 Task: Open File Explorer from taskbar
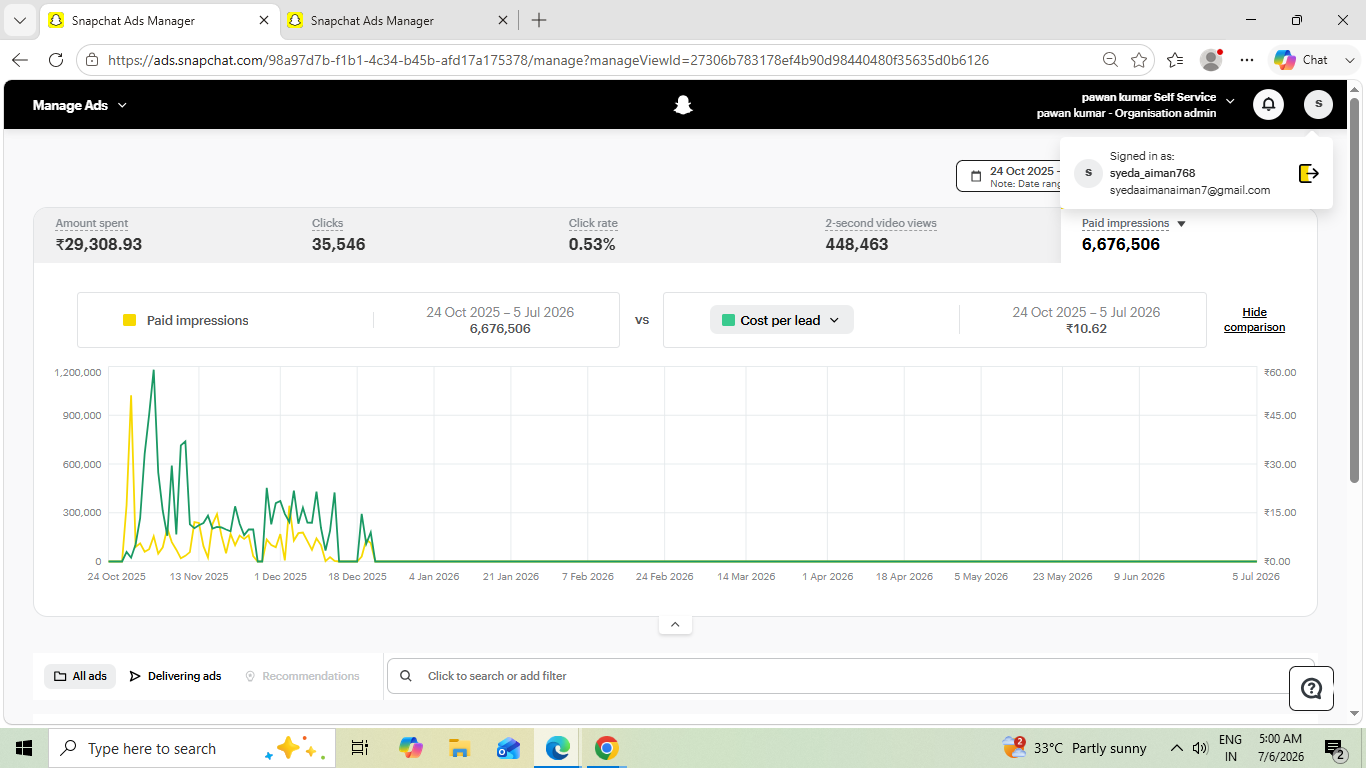tap(459, 748)
